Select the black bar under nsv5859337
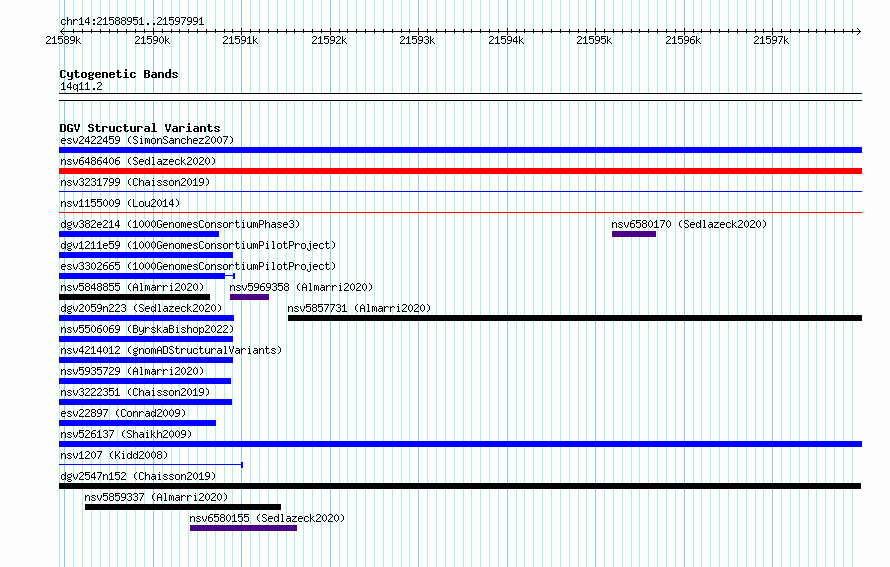The height and width of the screenshot is (567, 890). click(x=183, y=507)
